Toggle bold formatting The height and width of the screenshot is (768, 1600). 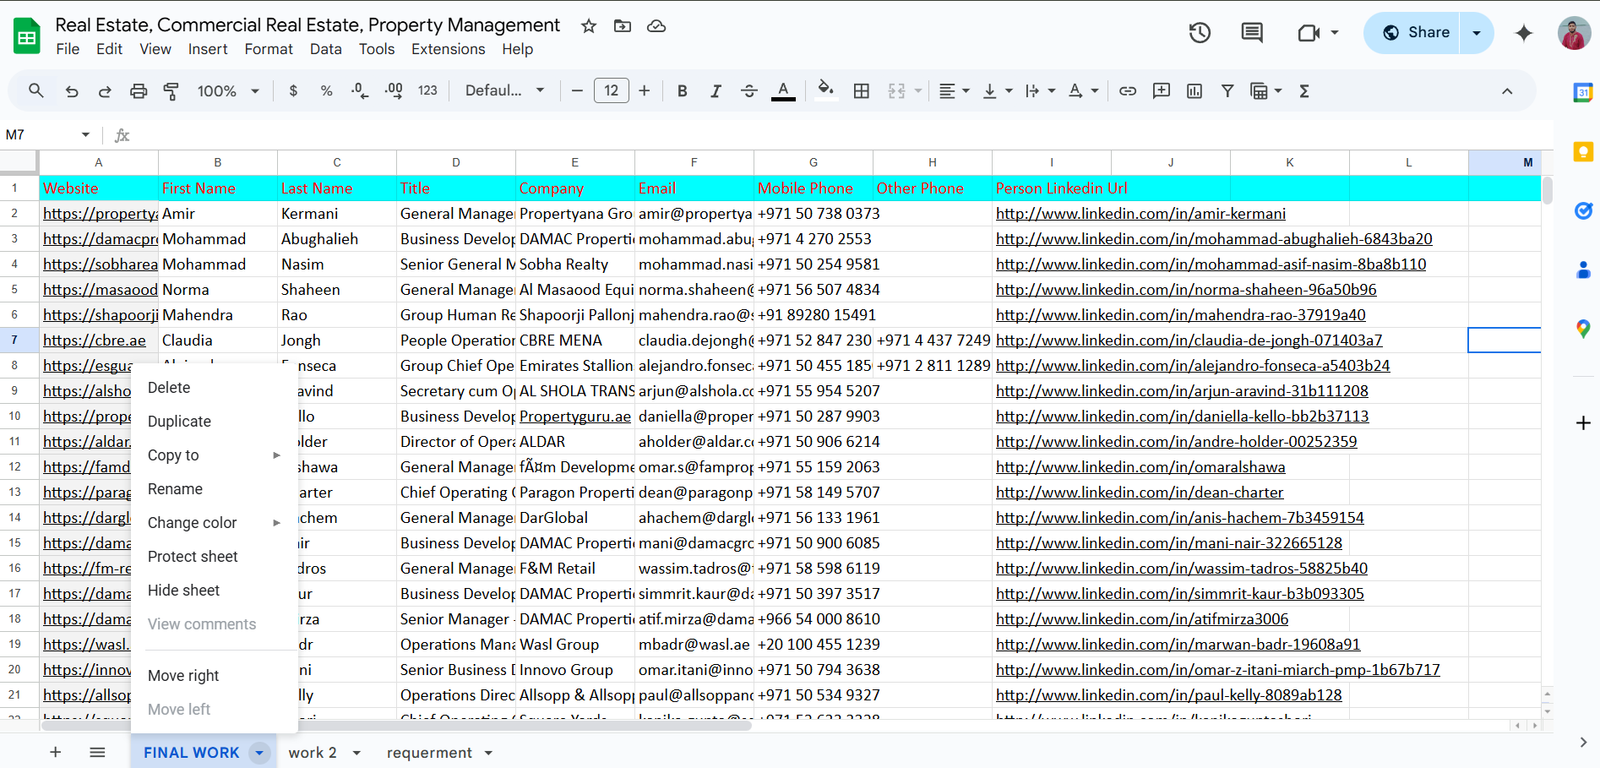pos(682,91)
